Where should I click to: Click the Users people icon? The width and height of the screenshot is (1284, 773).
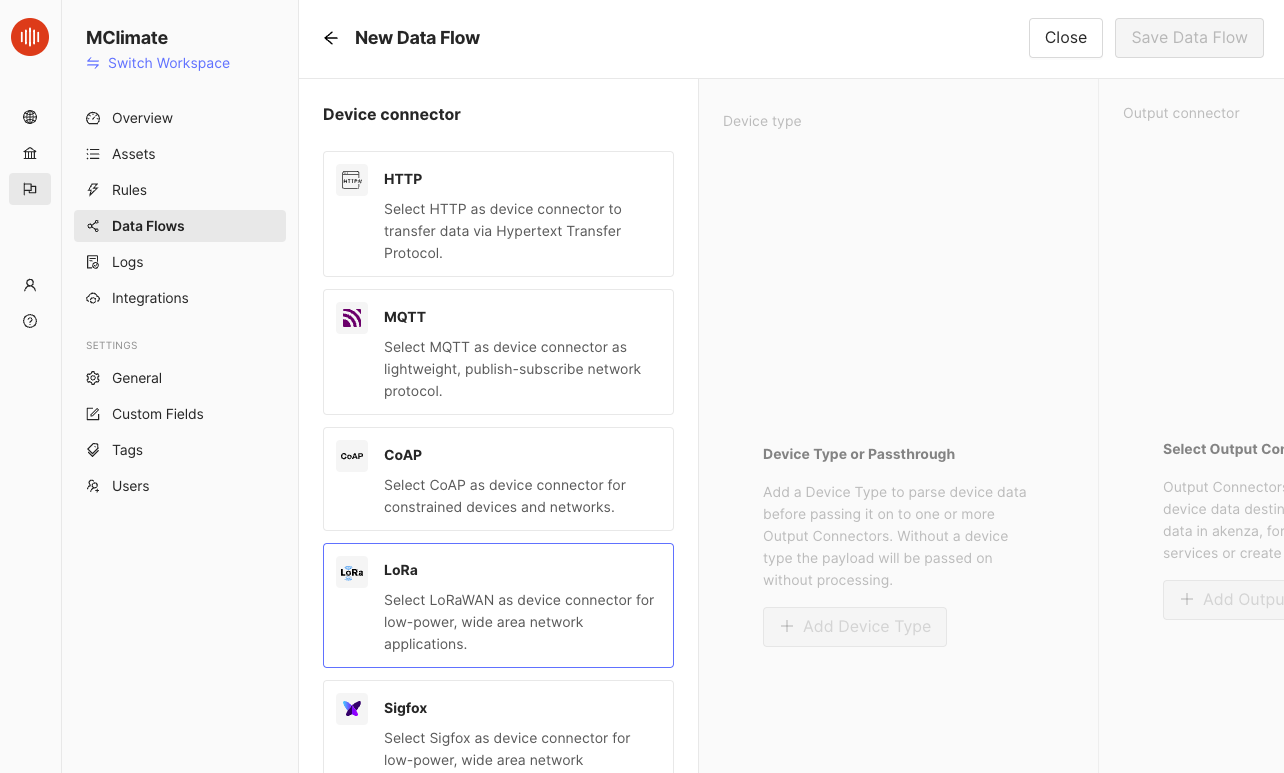coord(93,486)
